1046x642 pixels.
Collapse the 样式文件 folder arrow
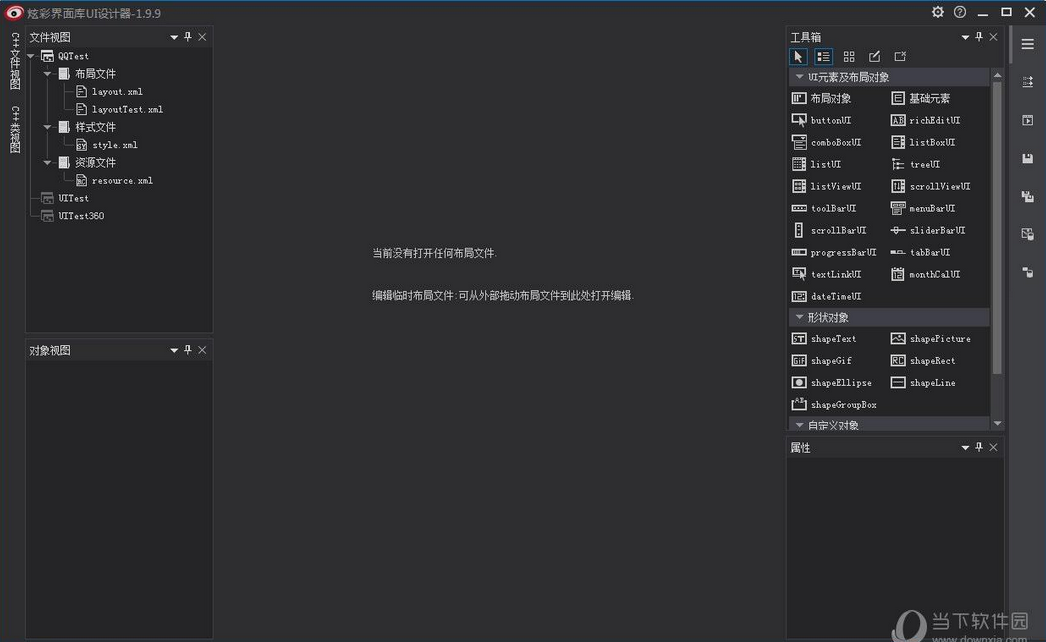(47, 127)
